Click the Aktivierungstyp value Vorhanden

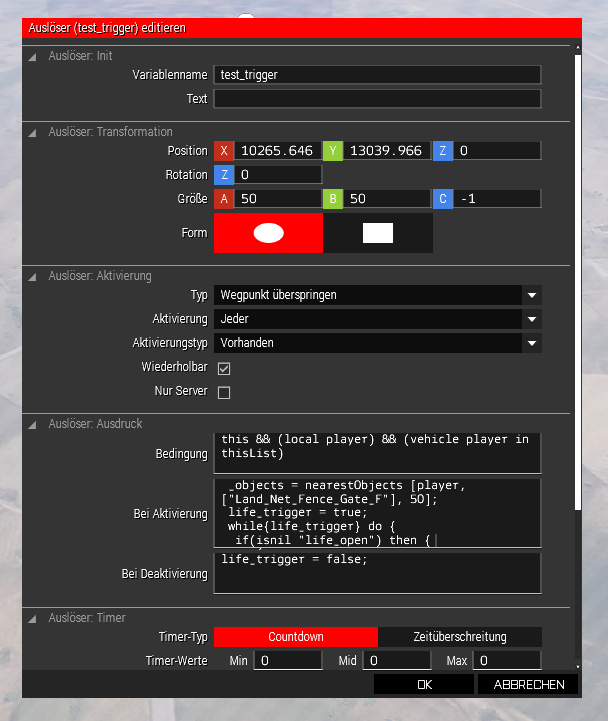tap(247, 343)
